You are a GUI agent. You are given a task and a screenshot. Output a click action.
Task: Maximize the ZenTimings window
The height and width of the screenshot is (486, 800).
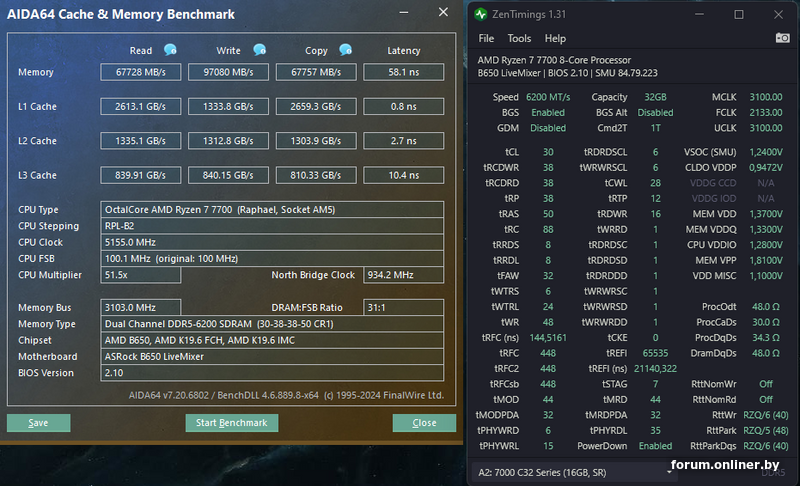pos(739,14)
